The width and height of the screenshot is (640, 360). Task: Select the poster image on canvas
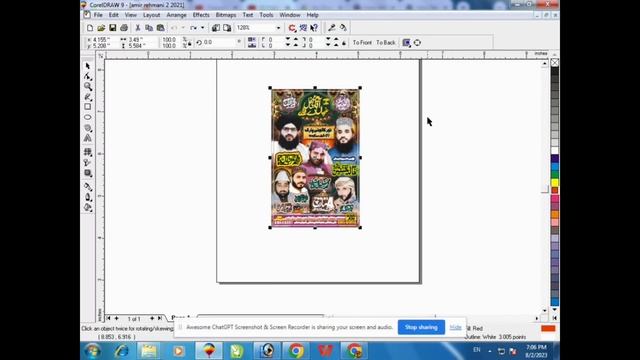315,158
